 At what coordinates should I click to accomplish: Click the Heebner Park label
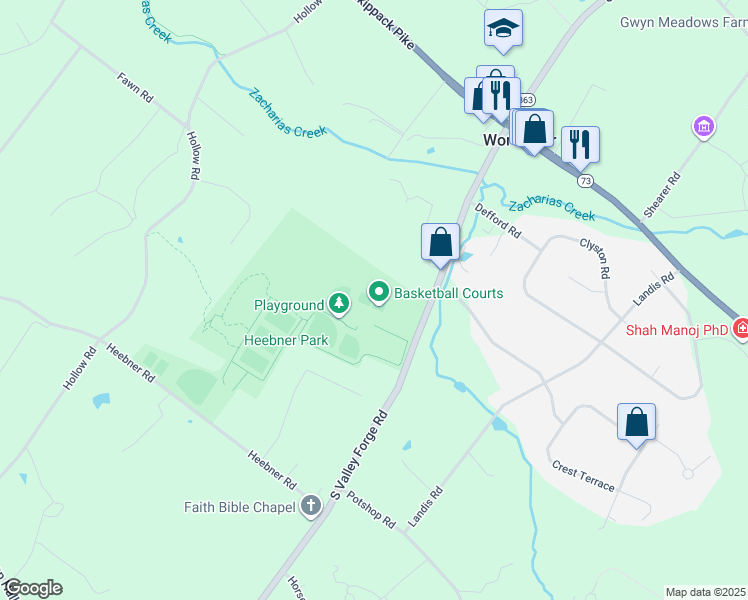click(x=286, y=340)
